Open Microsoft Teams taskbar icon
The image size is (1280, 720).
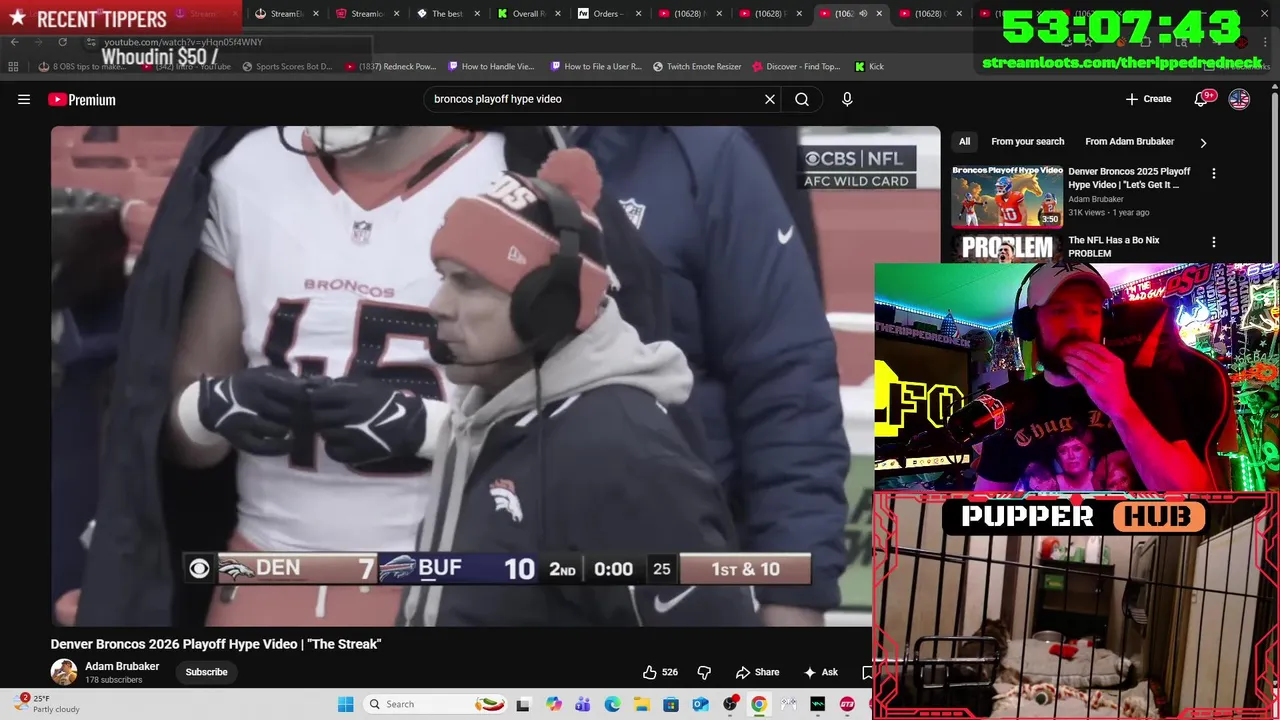tap(583, 705)
